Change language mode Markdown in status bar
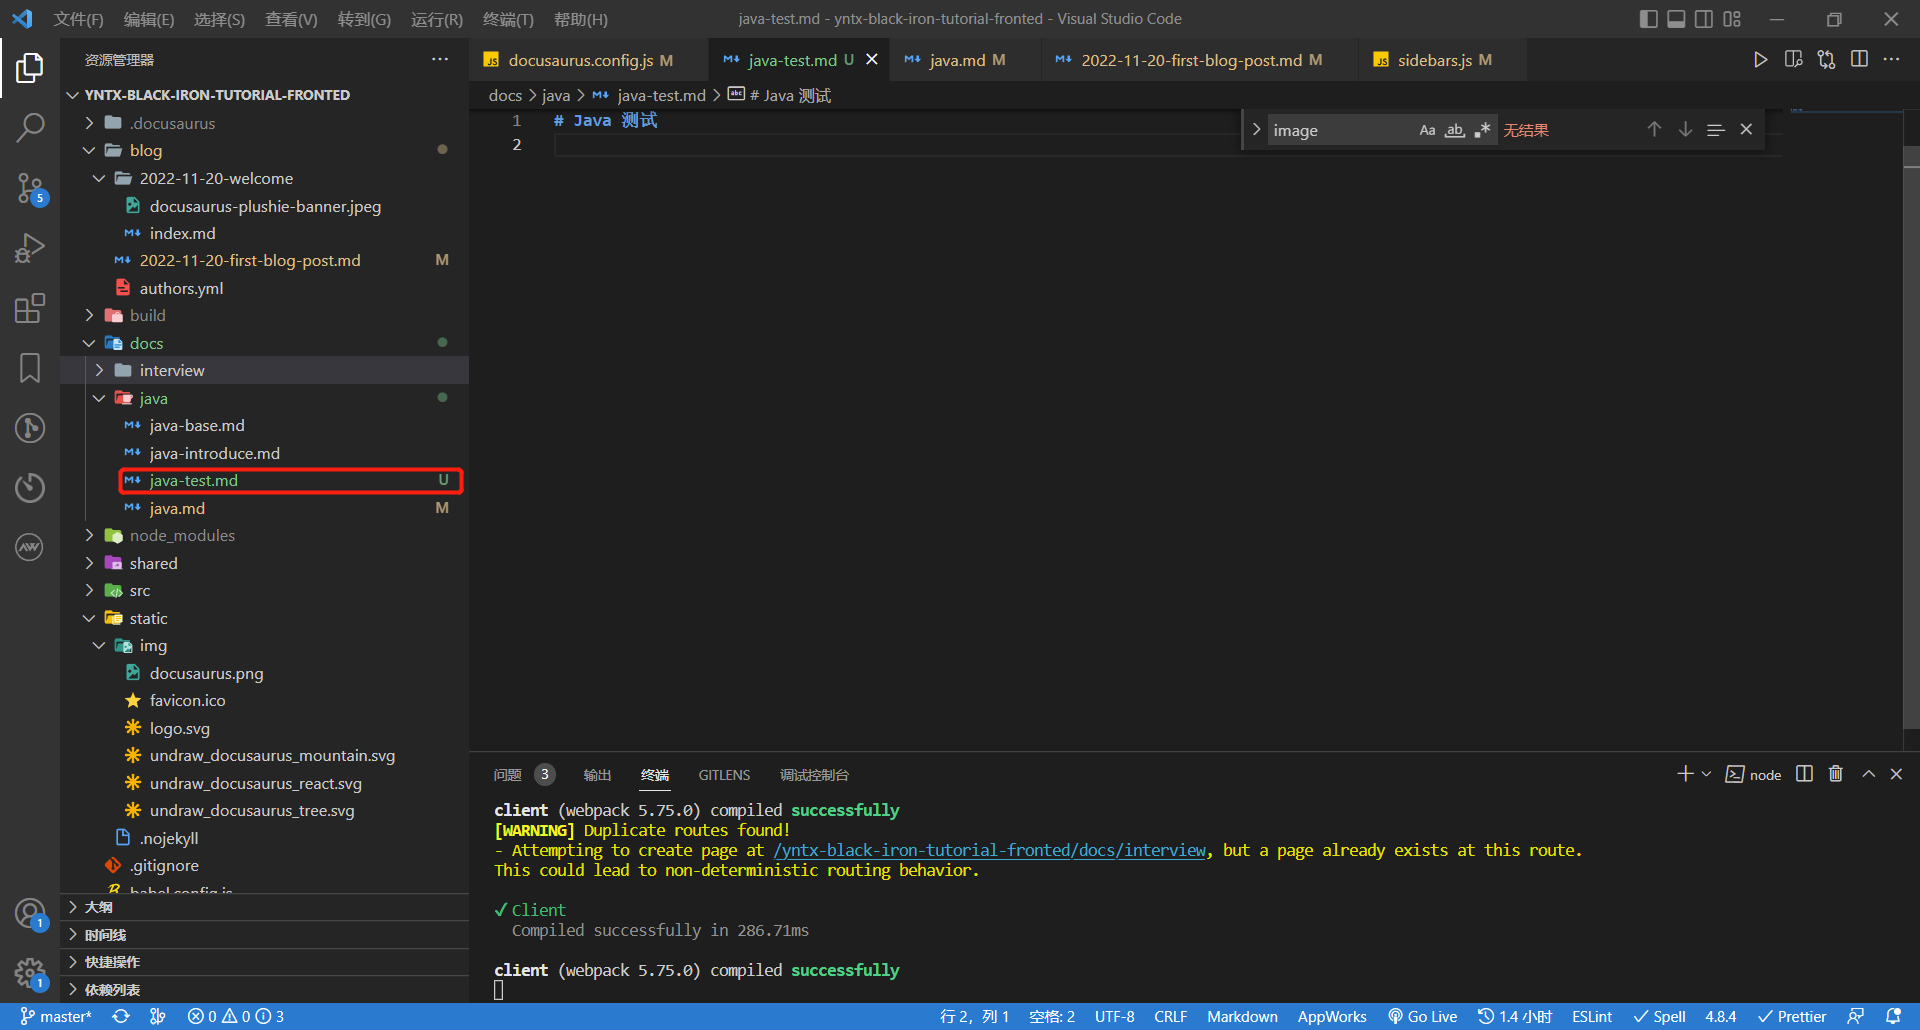Viewport: 1920px width, 1030px height. click(x=1242, y=1016)
